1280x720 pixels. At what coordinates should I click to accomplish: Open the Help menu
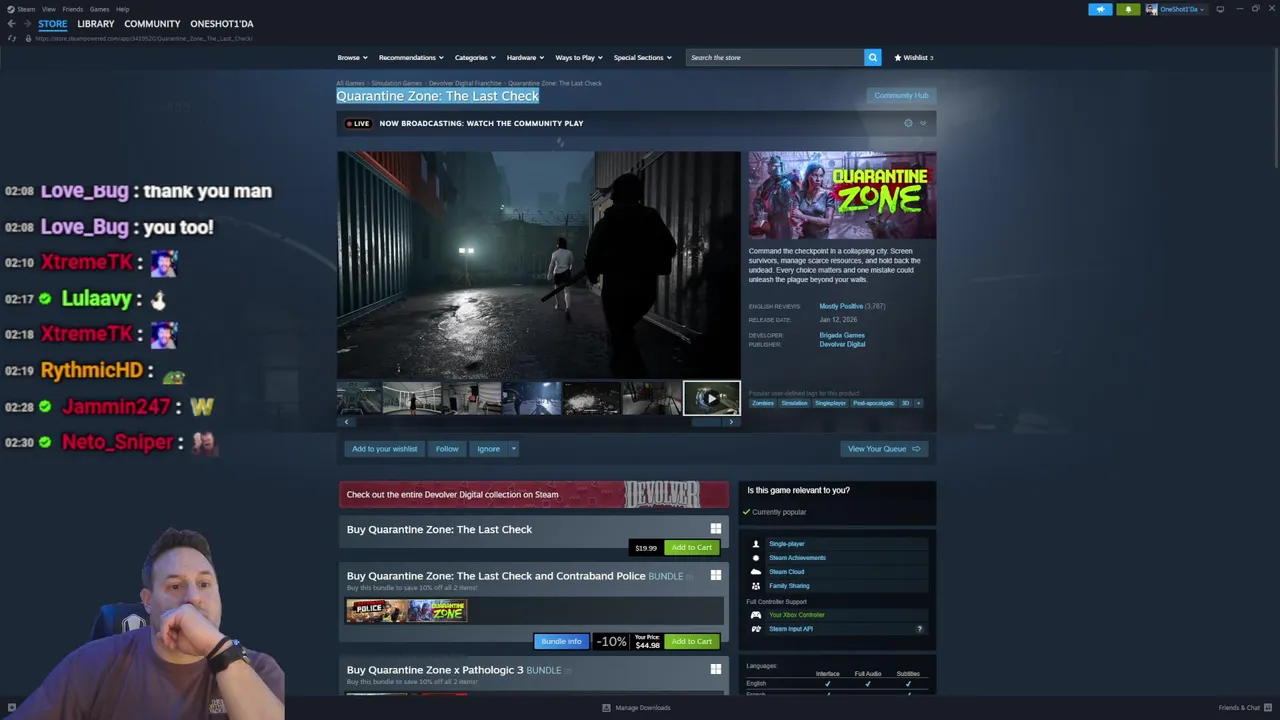[122, 9]
